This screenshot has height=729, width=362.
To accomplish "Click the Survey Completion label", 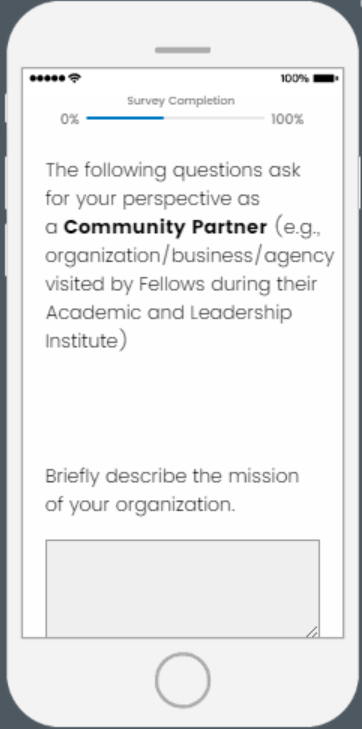I will click(x=181, y=100).
